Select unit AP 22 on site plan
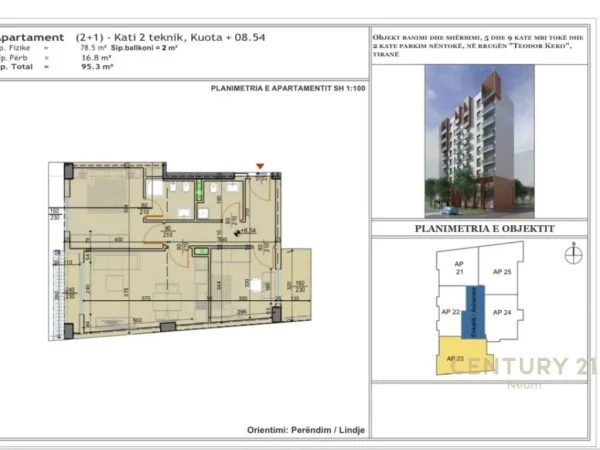 pyautogui.click(x=452, y=313)
